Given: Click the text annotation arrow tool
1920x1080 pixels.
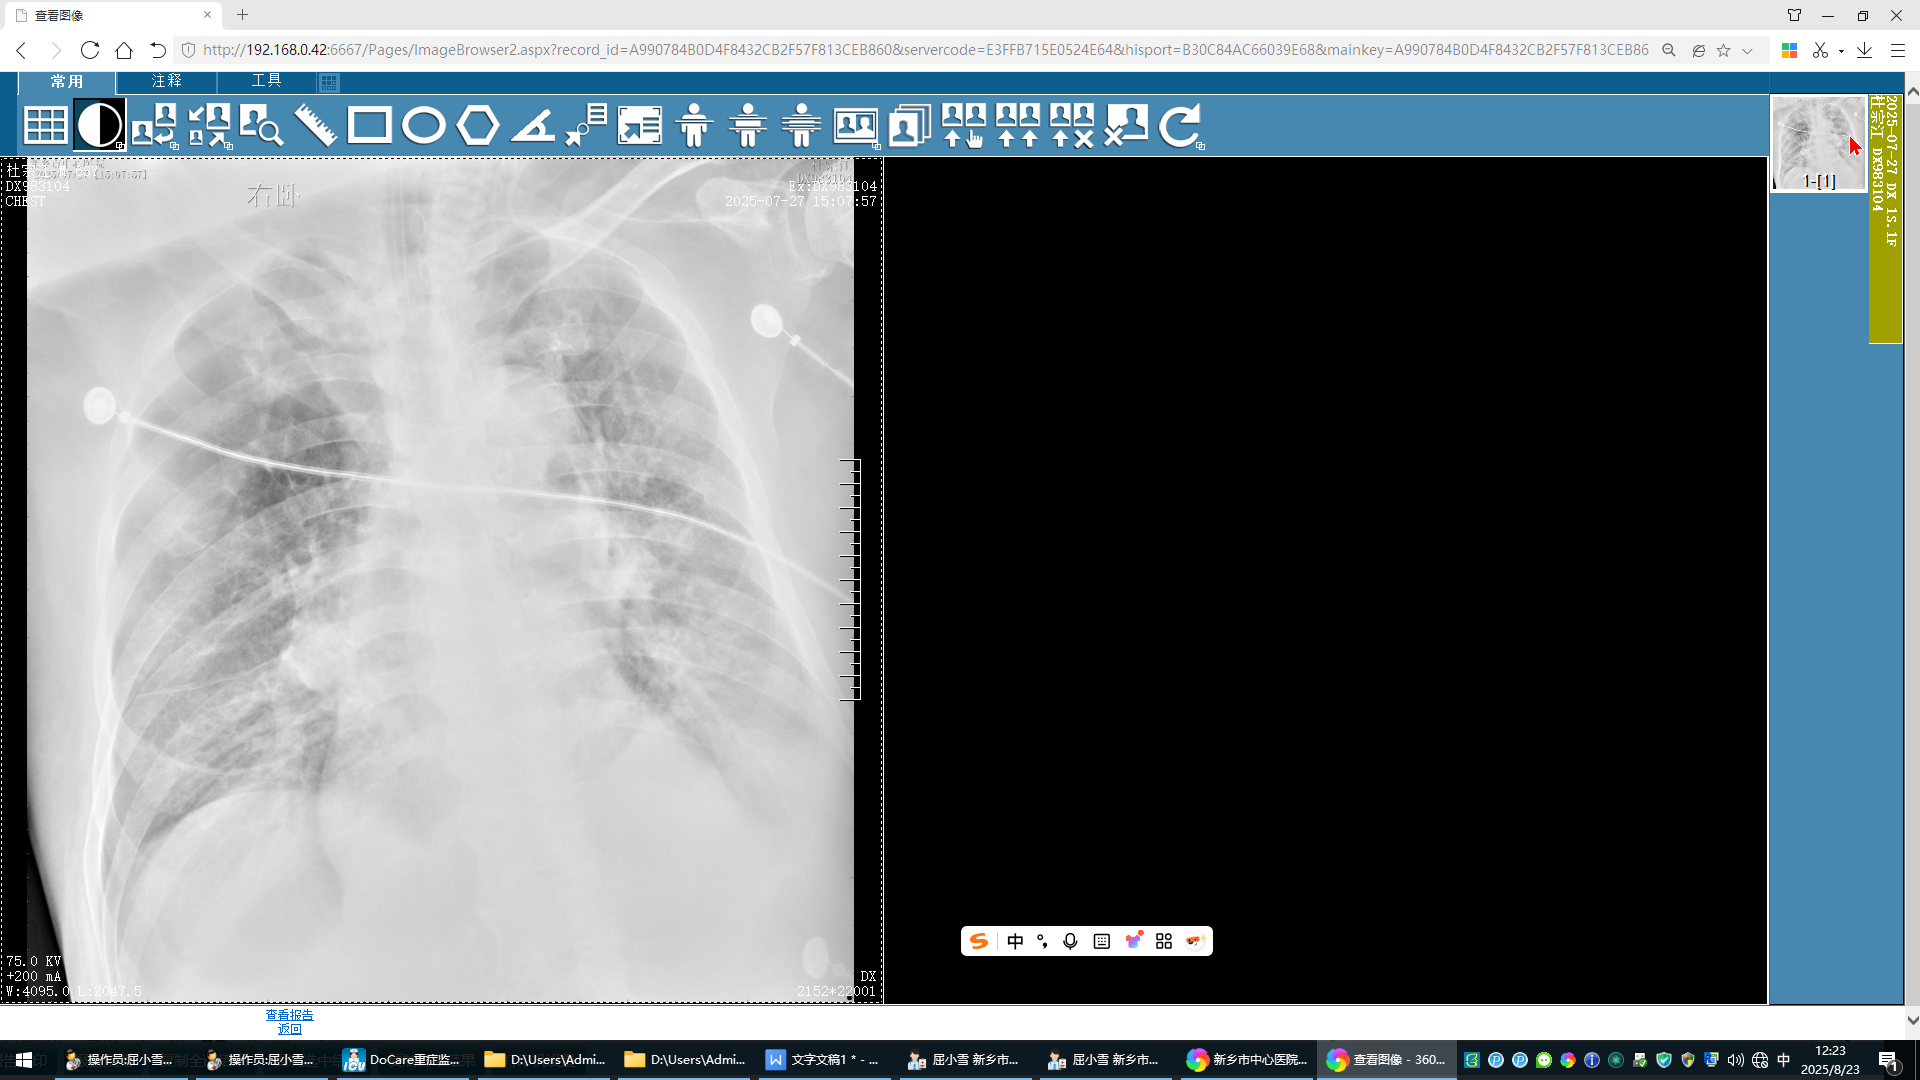Looking at the screenshot, I should pyautogui.click(x=586, y=126).
